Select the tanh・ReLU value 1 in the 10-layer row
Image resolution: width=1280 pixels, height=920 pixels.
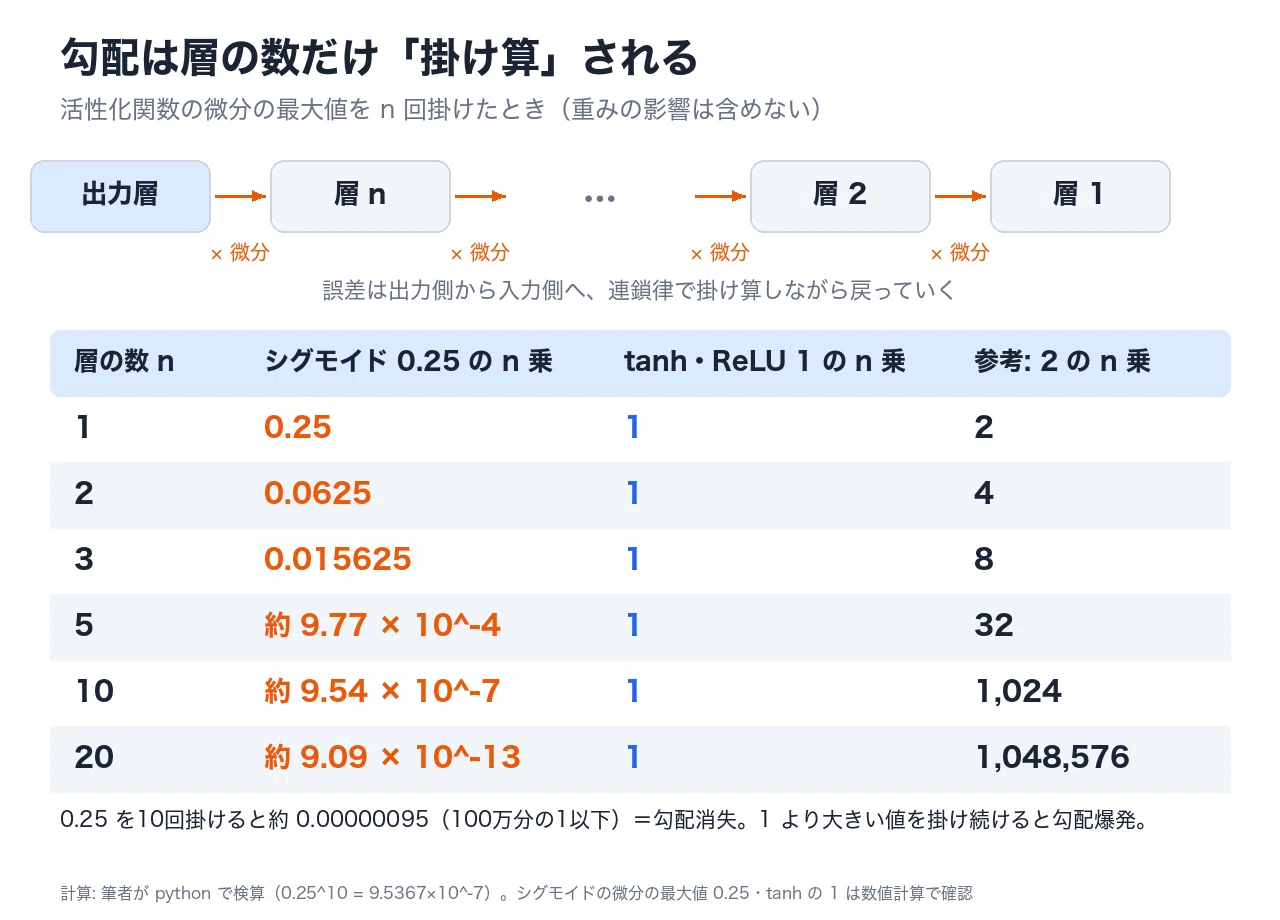[632, 691]
